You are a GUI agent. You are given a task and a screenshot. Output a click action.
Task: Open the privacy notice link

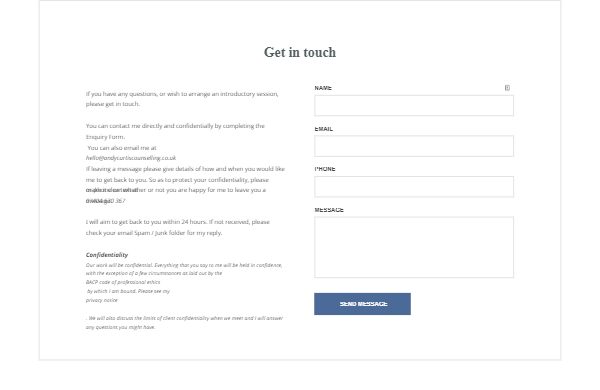pyautogui.click(x=102, y=300)
